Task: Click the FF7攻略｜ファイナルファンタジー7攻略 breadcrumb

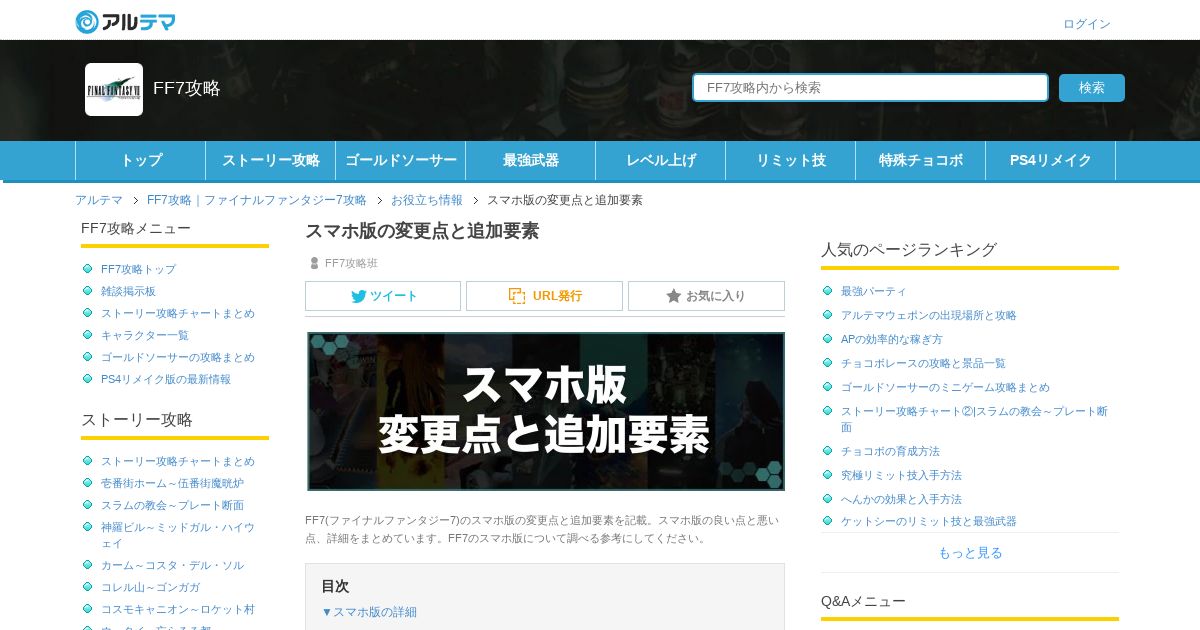Action: pos(256,200)
